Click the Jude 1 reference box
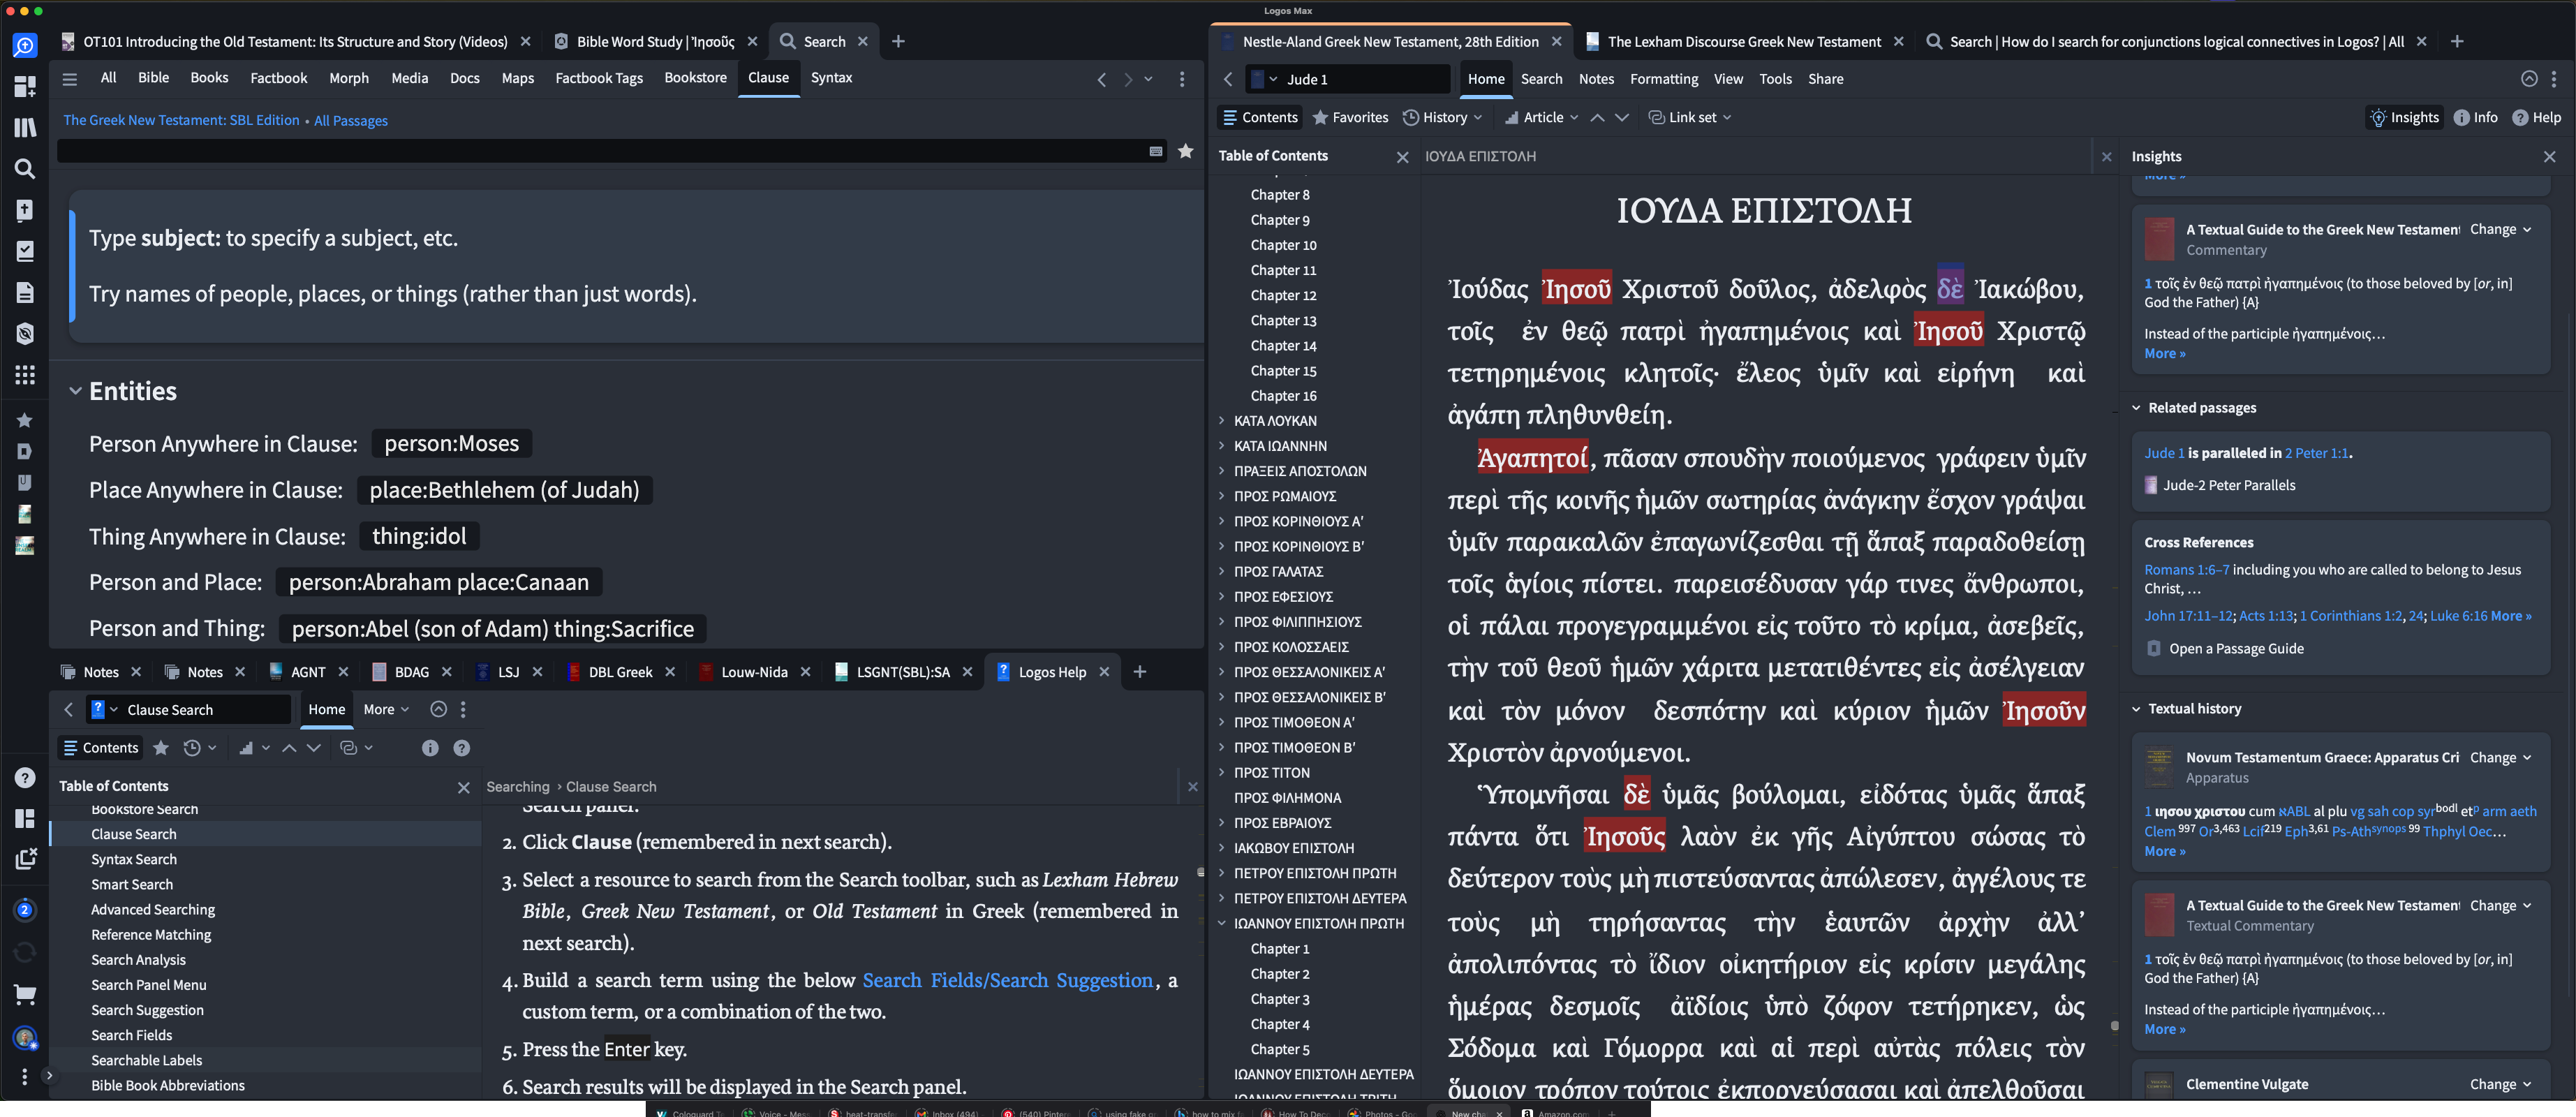Screen dimensions: 2576x1117 [x=1347, y=79]
